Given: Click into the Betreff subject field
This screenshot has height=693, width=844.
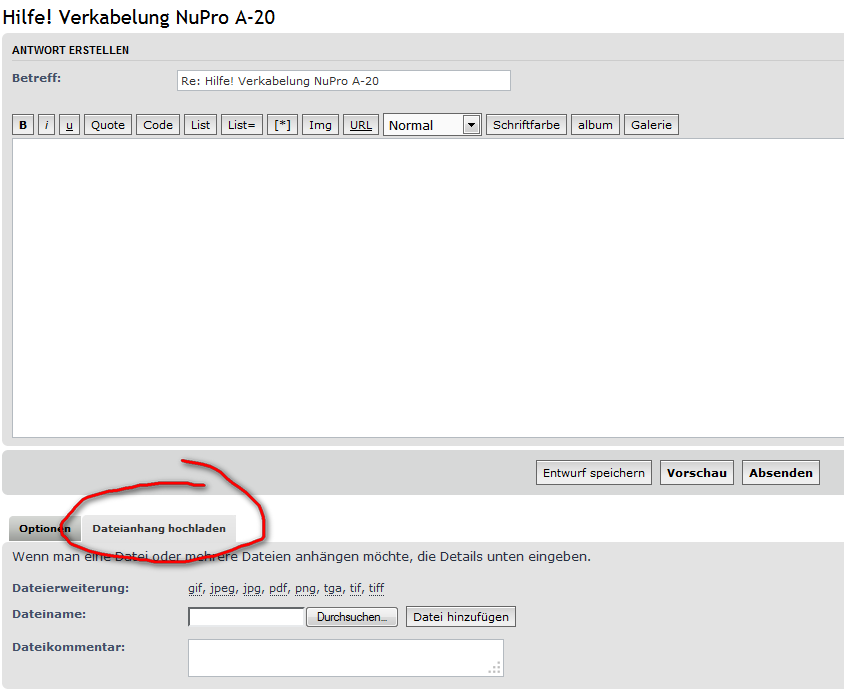Looking at the screenshot, I should point(343,80).
